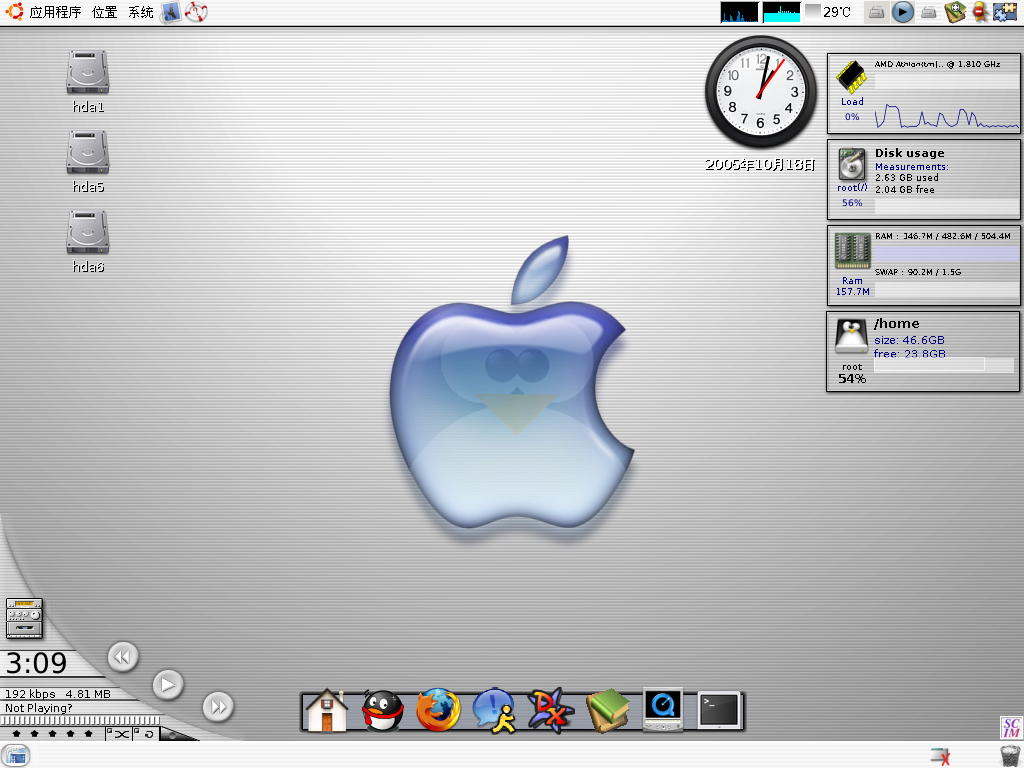Click the "192 kbps" bitrate text
The image size is (1024, 768).
(30, 694)
